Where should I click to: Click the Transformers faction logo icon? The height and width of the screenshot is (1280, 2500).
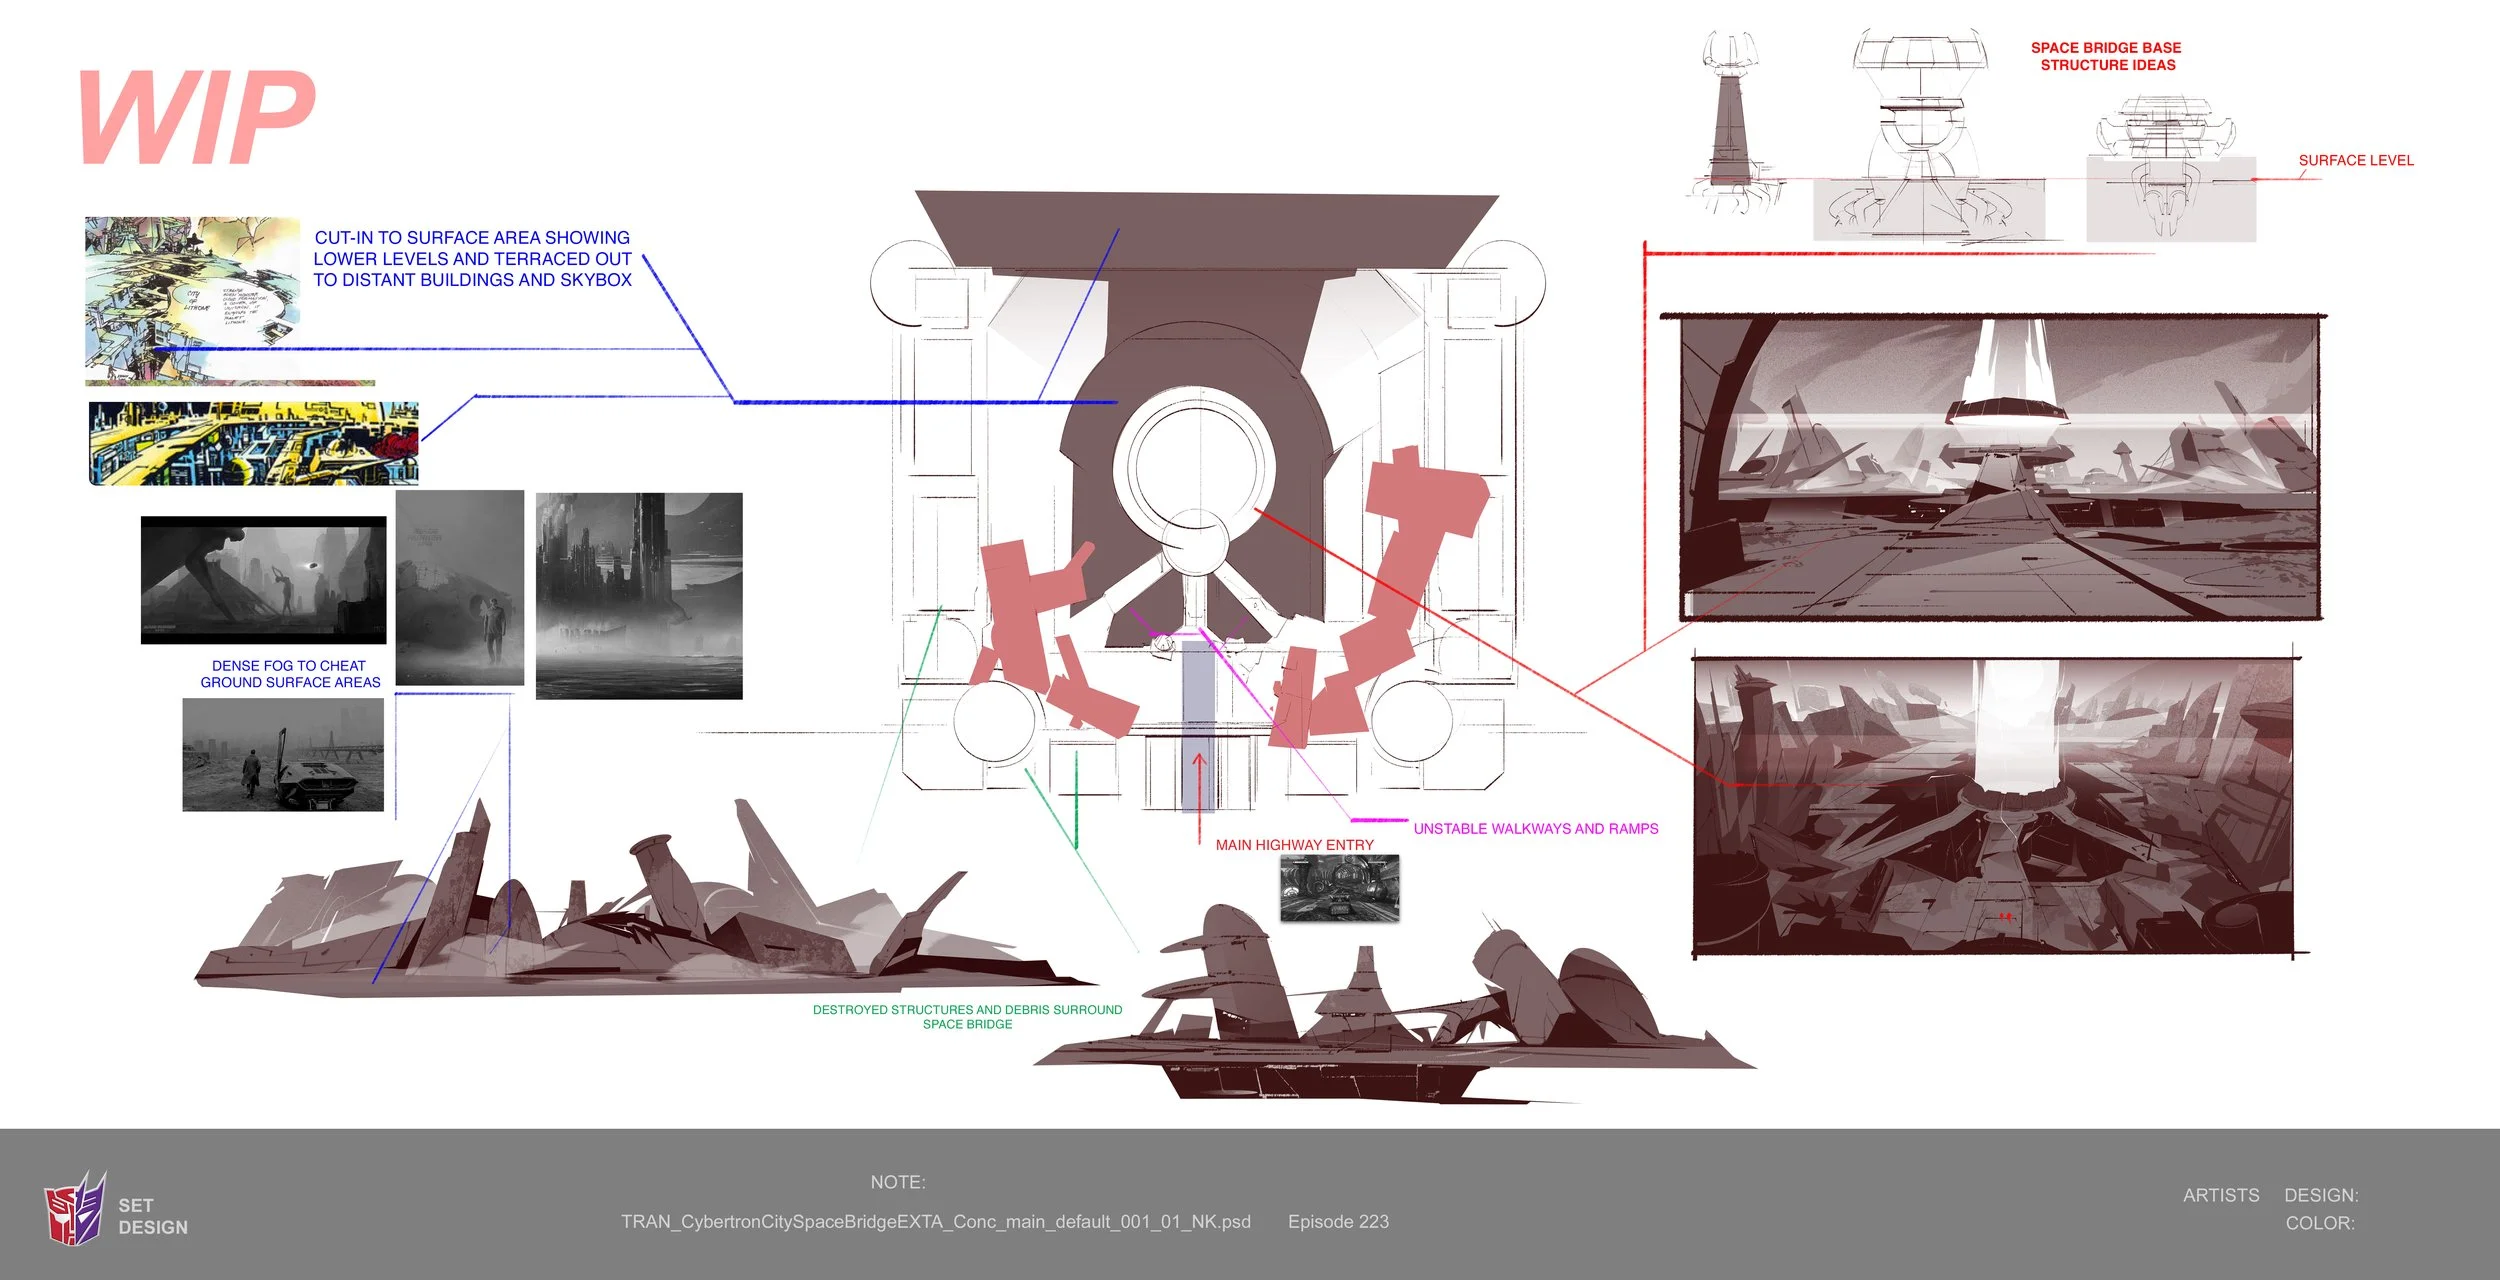click(x=74, y=1209)
